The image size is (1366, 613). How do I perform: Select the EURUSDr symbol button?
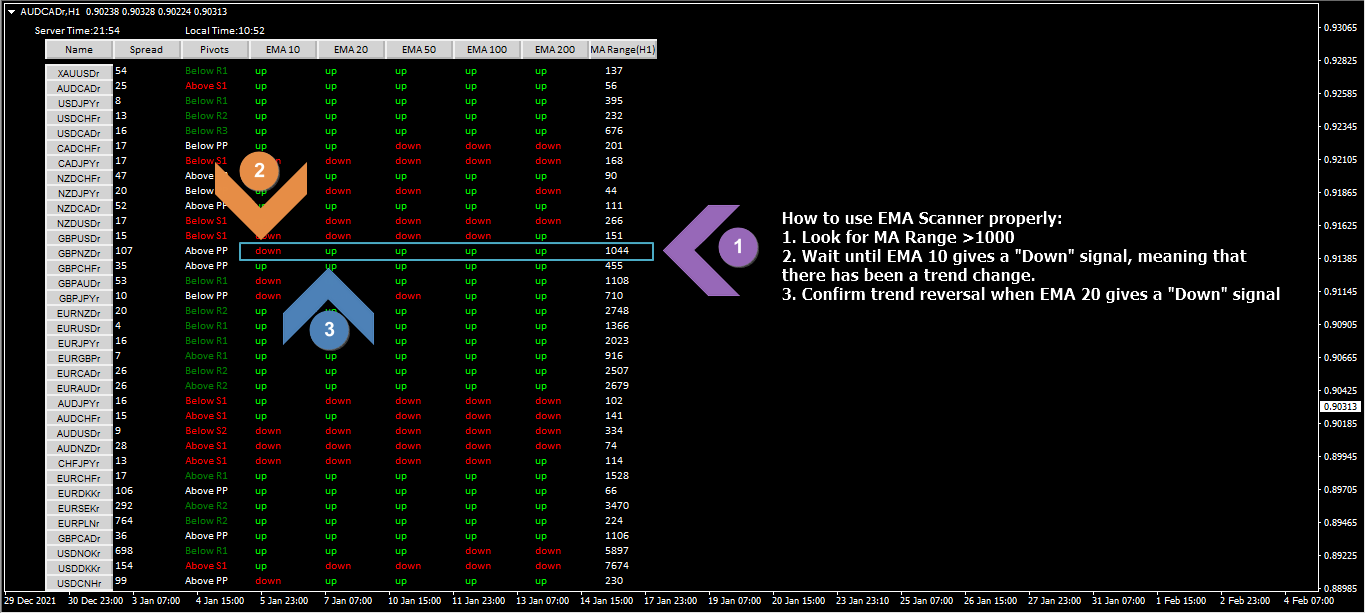click(79, 328)
